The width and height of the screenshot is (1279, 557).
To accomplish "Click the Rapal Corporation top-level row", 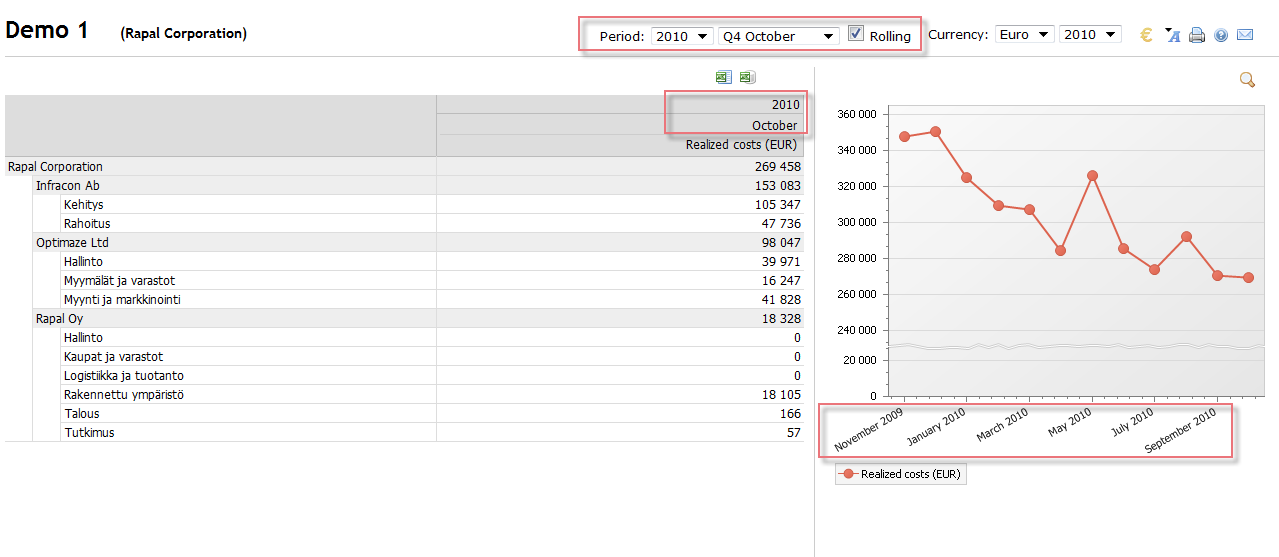I will pyautogui.click(x=55, y=167).
